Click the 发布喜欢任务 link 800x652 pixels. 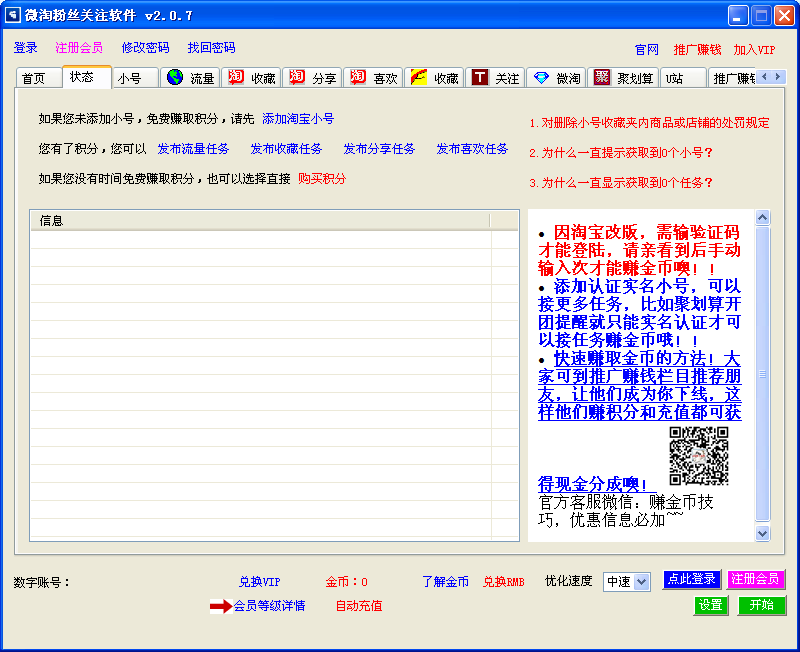coord(472,149)
